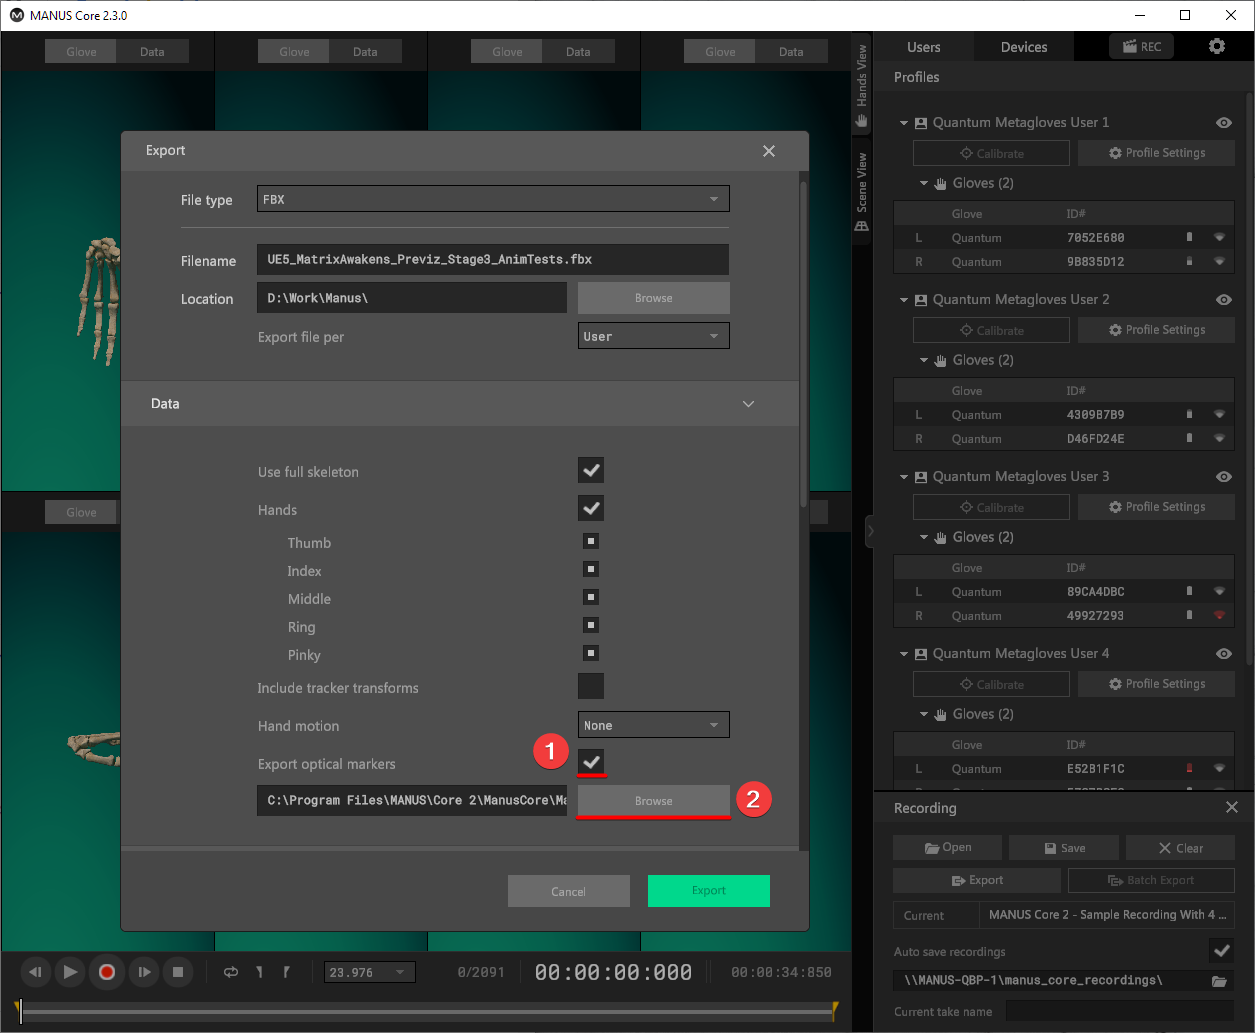
Task: Enable Include tracker transforms
Action: 590,685
